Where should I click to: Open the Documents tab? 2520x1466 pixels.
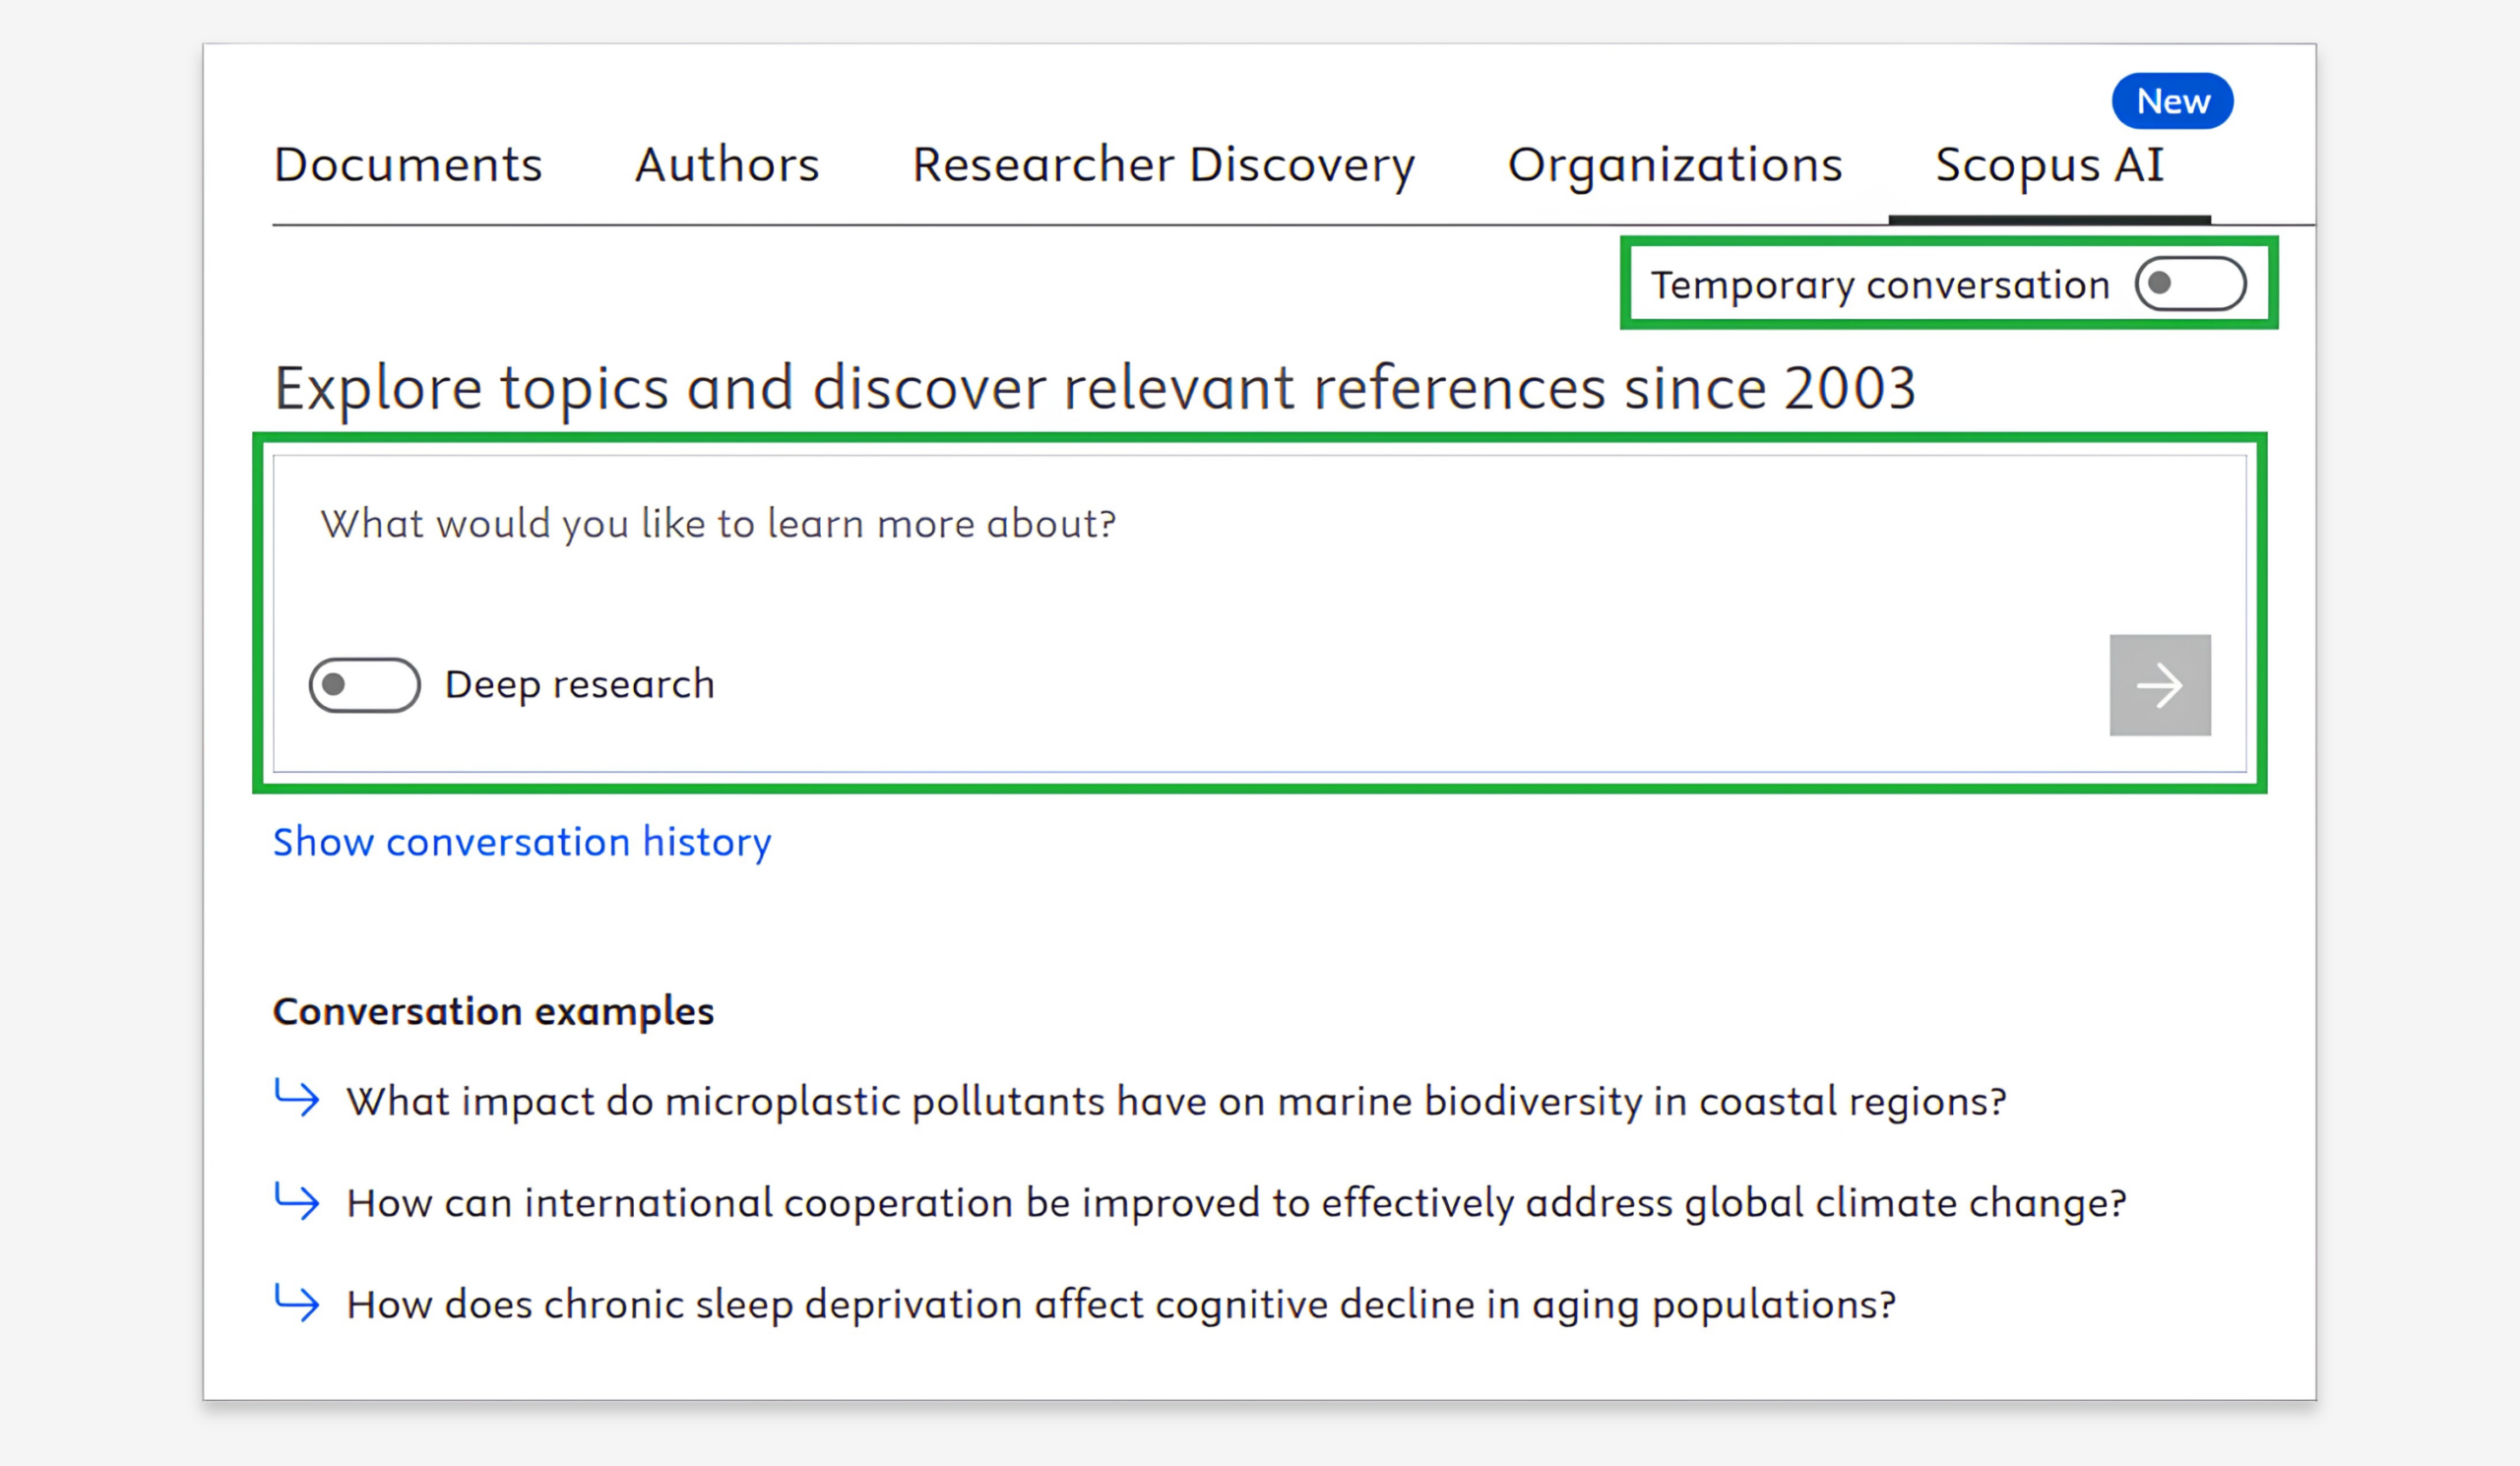[x=408, y=165]
